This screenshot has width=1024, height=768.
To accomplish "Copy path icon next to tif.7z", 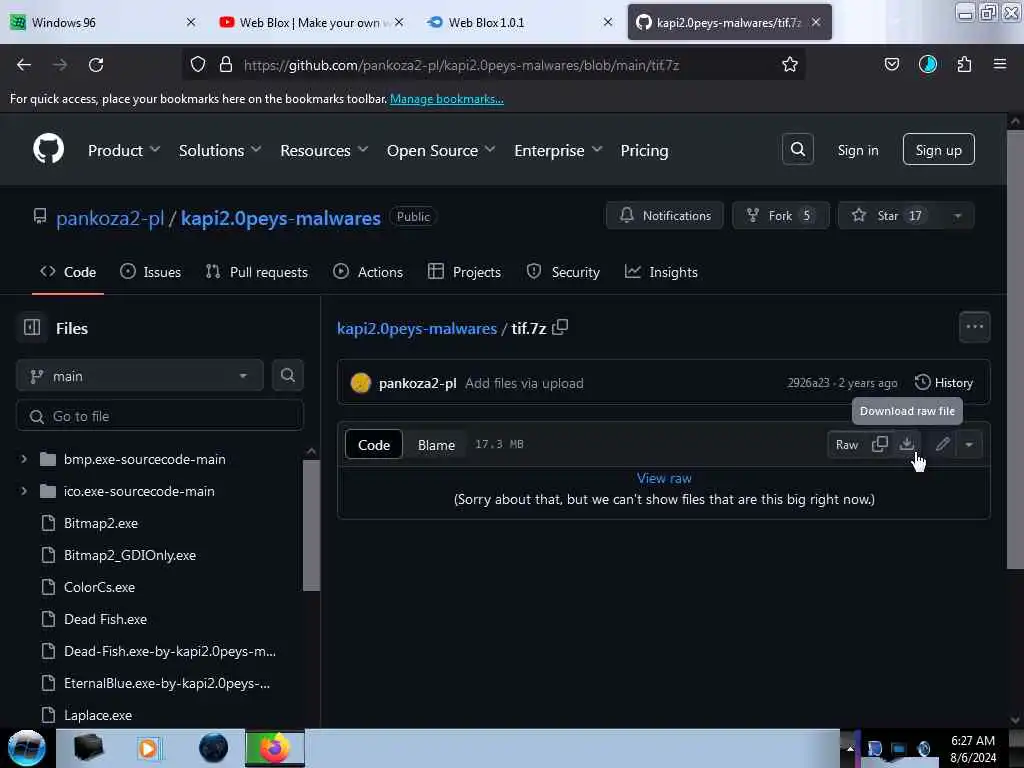I will (560, 327).
